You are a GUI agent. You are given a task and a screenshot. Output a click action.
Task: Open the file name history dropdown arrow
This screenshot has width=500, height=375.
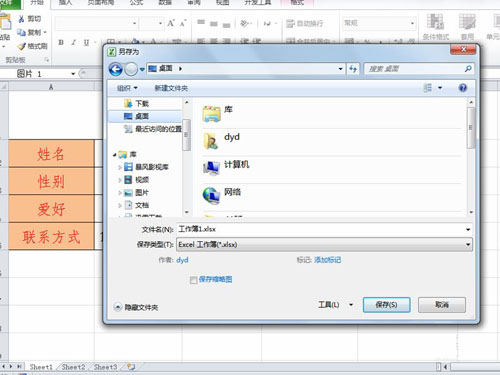[468, 229]
